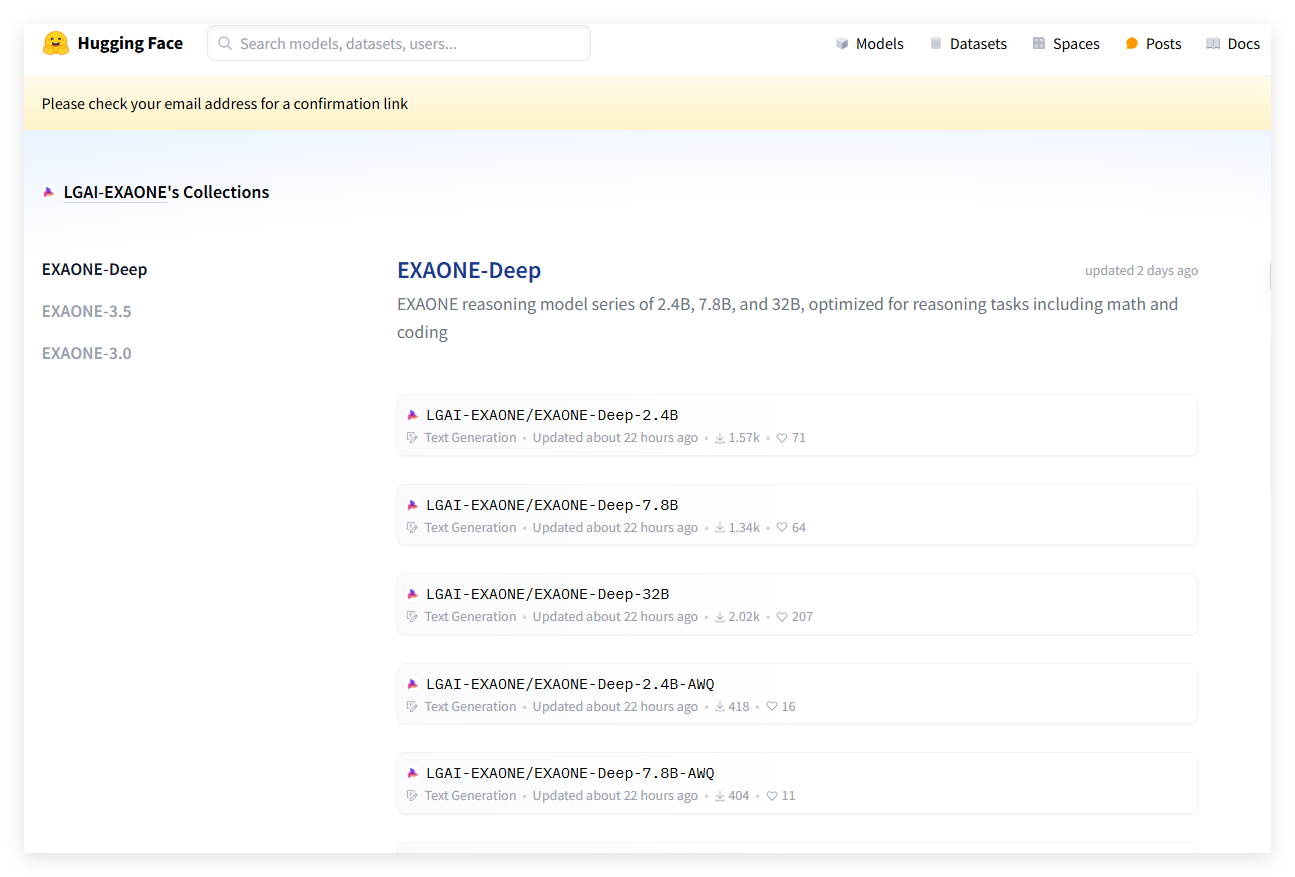The image size is (1295, 877).
Task: Click the grid icon beside Spaces
Action: (1039, 44)
